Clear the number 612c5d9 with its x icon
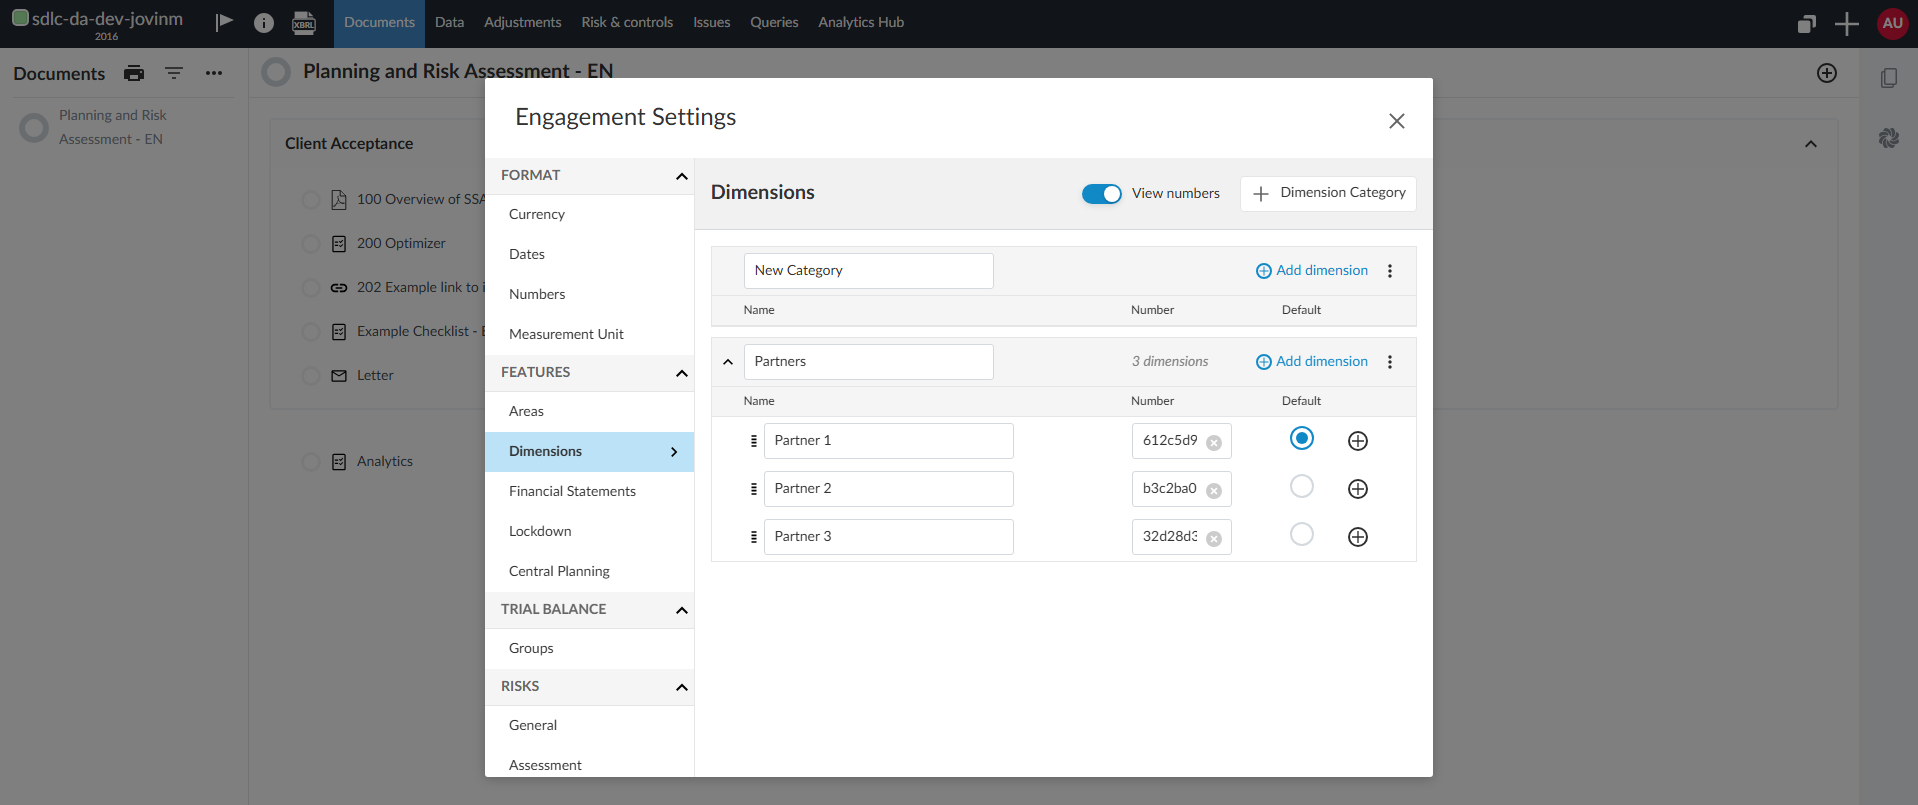Image resolution: width=1918 pixels, height=805 pixels. 1214,443
